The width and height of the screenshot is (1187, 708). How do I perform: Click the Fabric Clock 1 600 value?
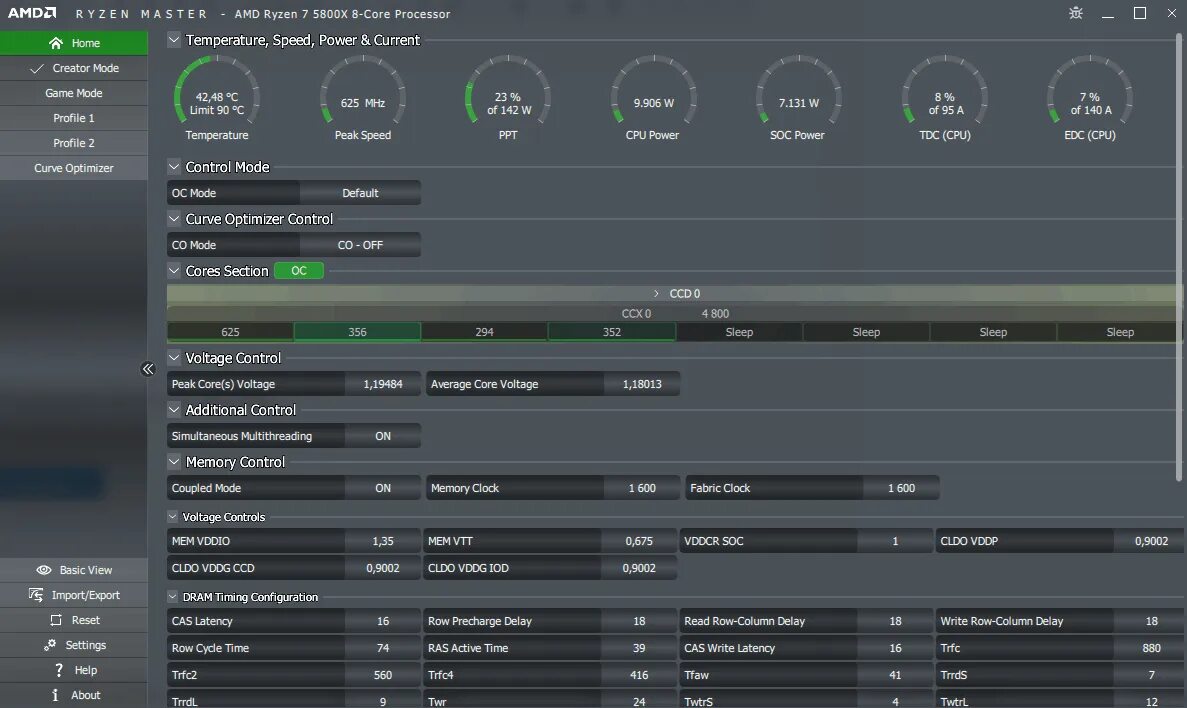(901, 488)
